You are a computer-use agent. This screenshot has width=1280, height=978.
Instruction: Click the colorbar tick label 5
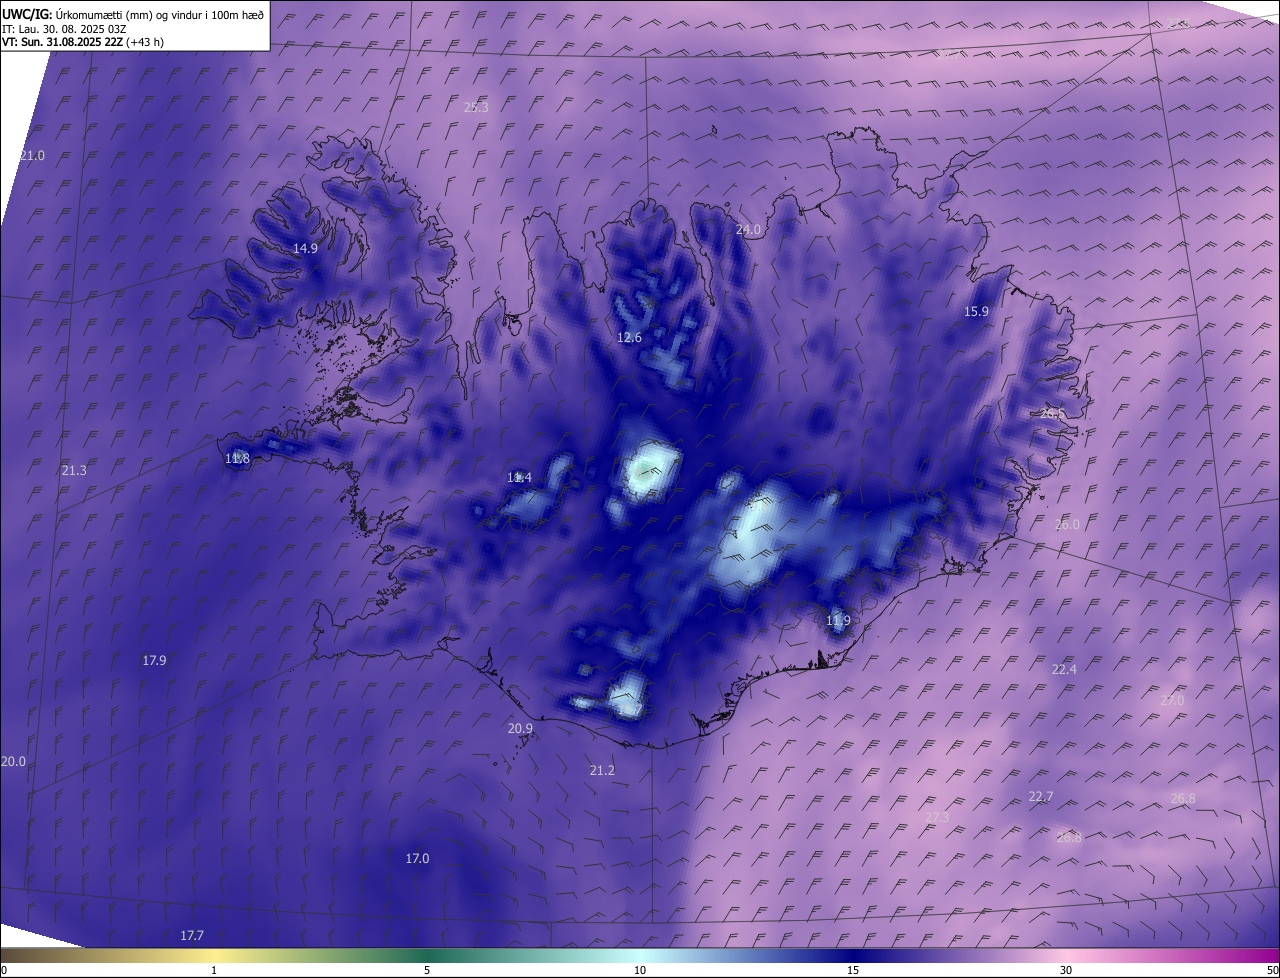(x=427, y=971)
